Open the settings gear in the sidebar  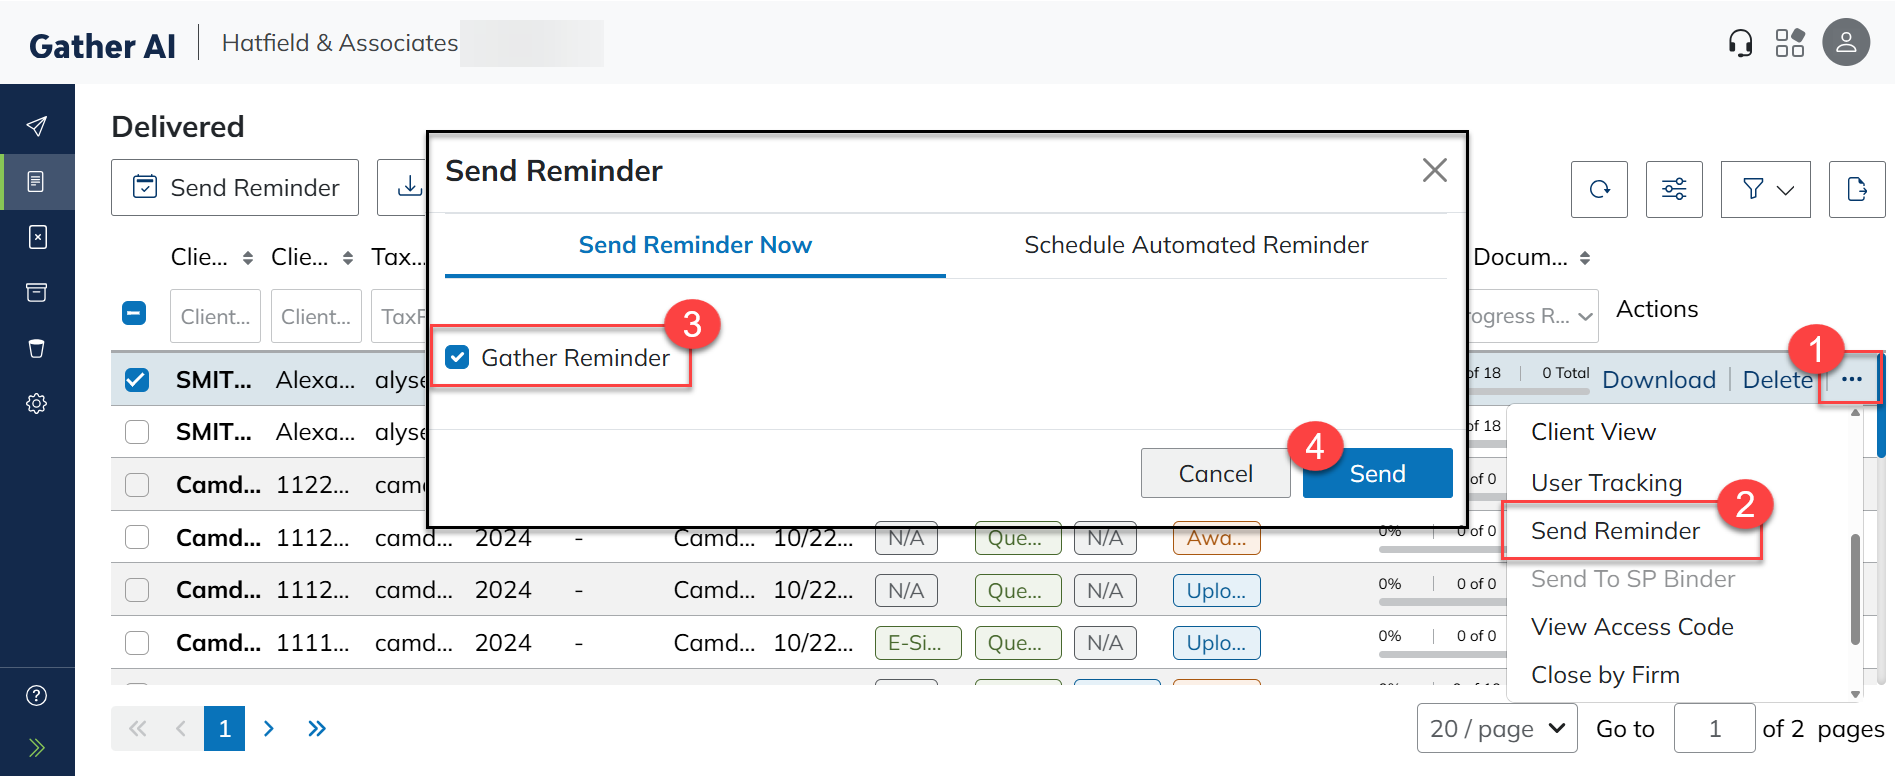pyautogui.click(x=37, y=403)
